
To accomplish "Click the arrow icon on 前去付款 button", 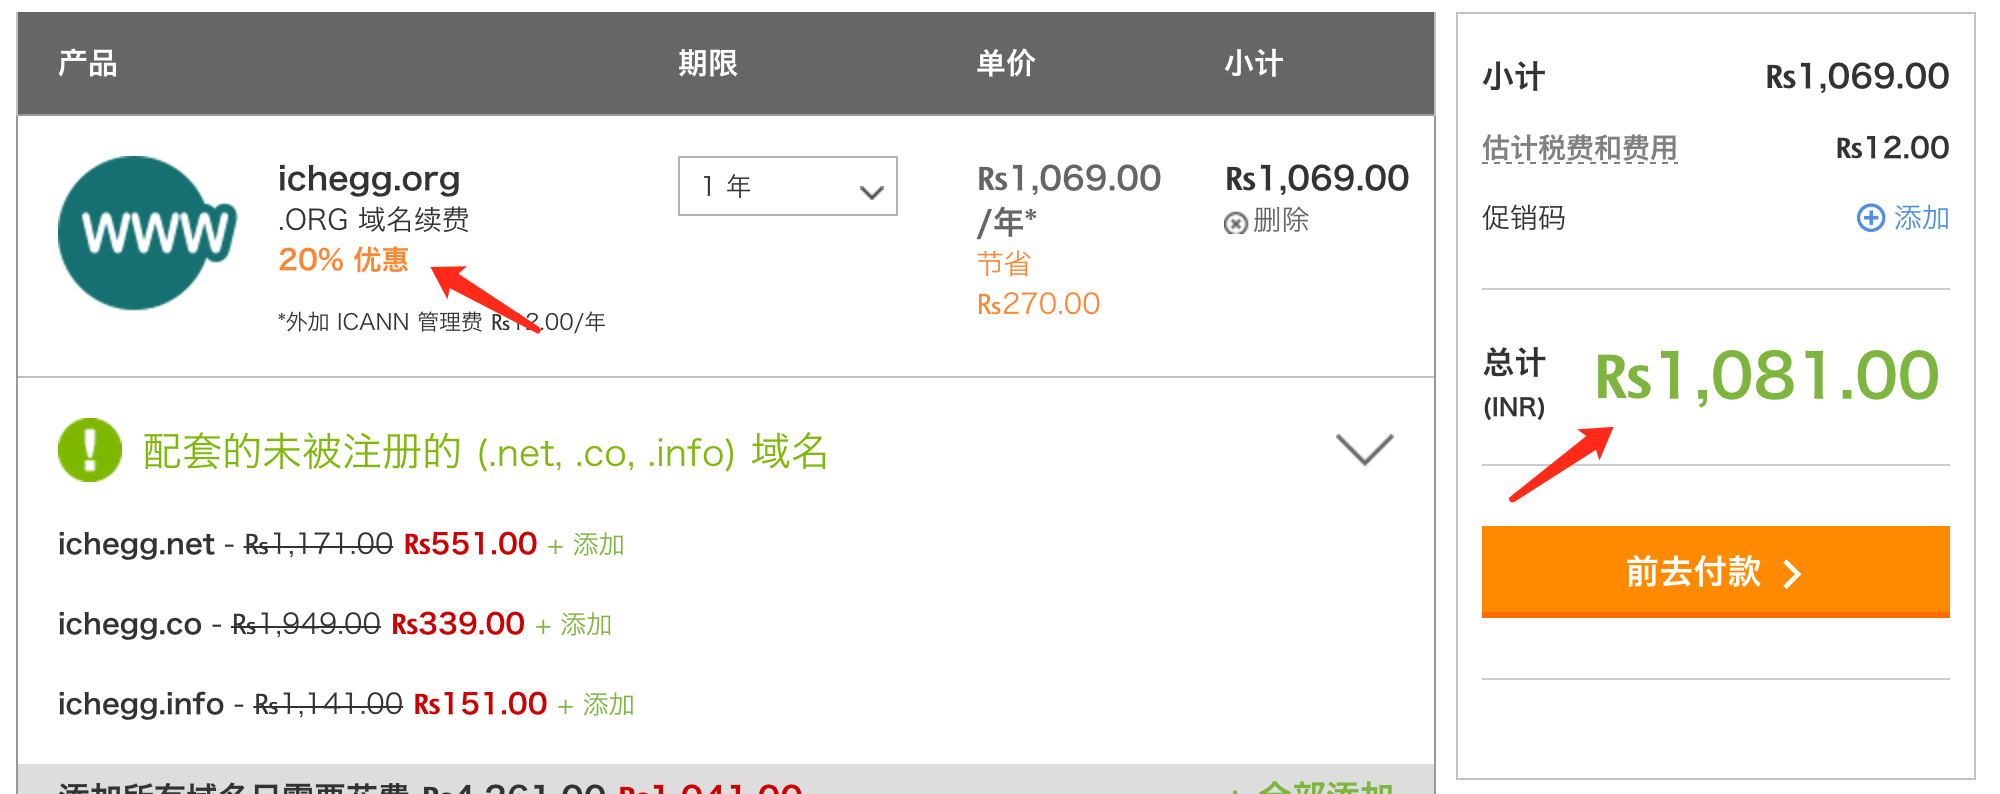I will 1792,574.
